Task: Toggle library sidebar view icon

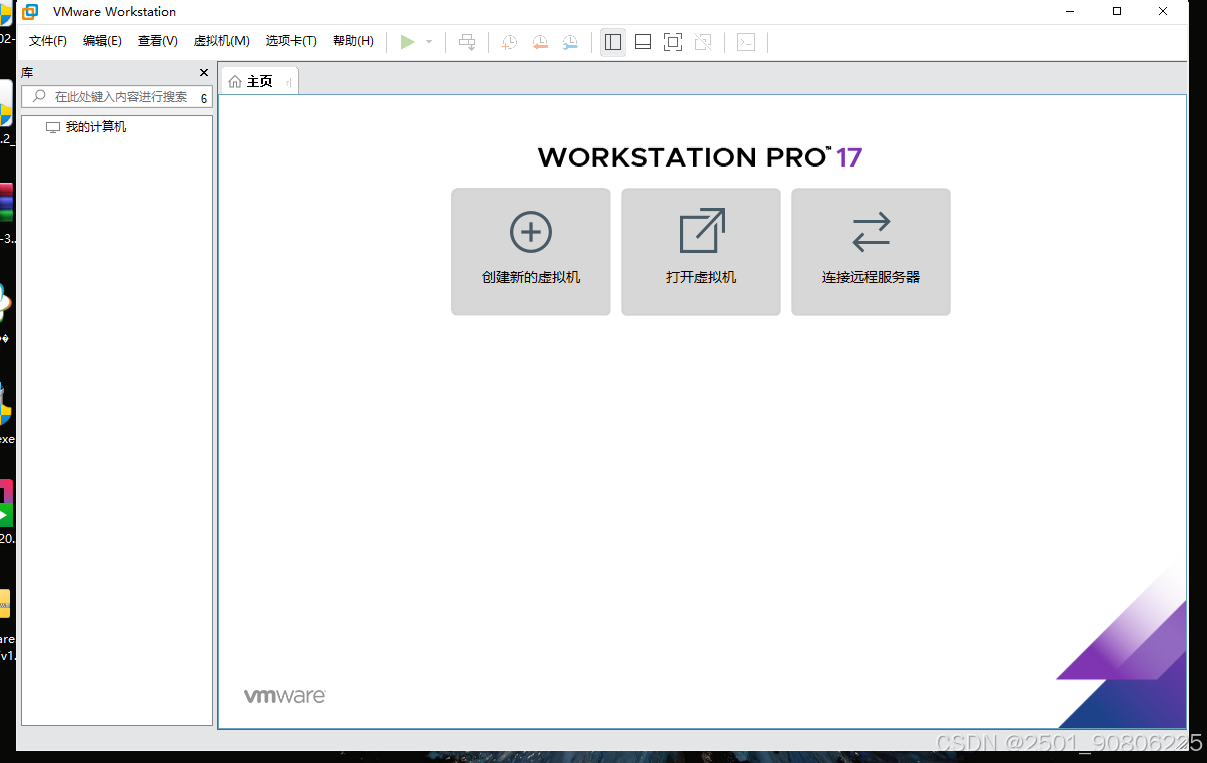Action: tap(613, 42)
